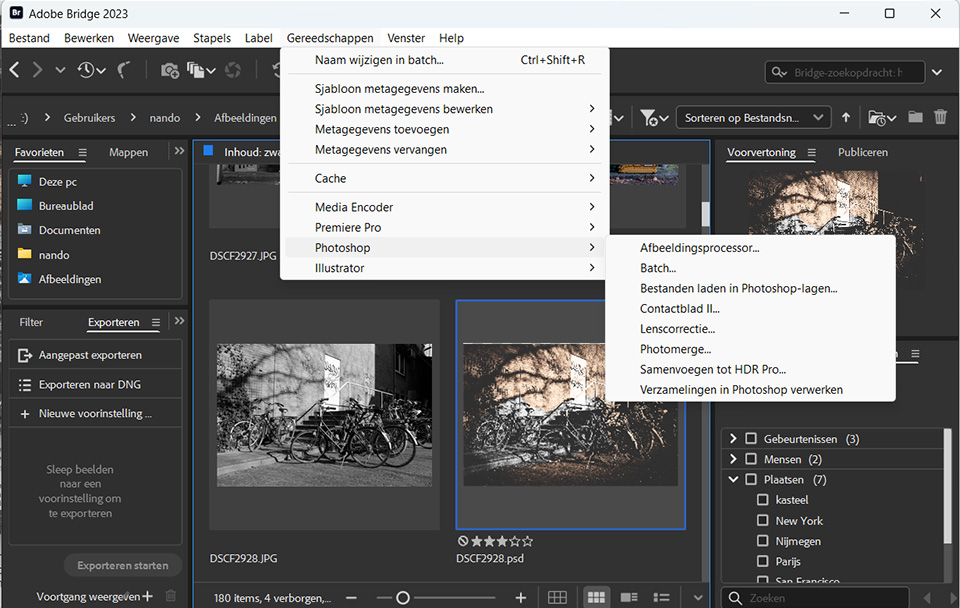This screenshot has height=608, width=960.
Task: Click the Exporteren starten button
Action: point(123,565)
